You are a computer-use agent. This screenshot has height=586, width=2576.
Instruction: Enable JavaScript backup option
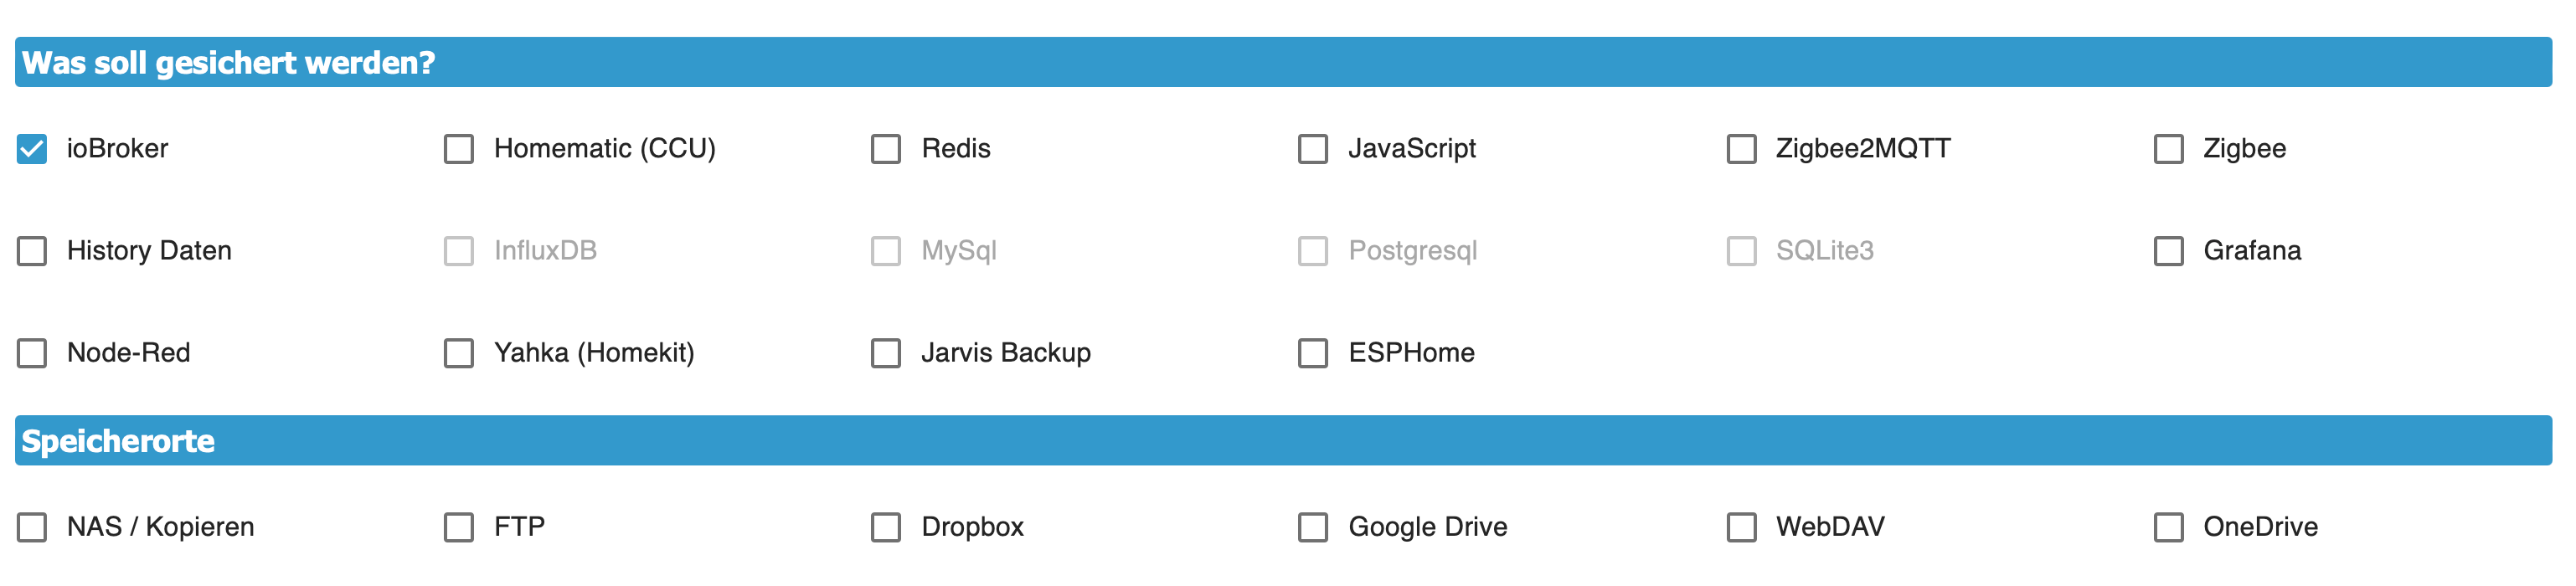pos(1313,149)
